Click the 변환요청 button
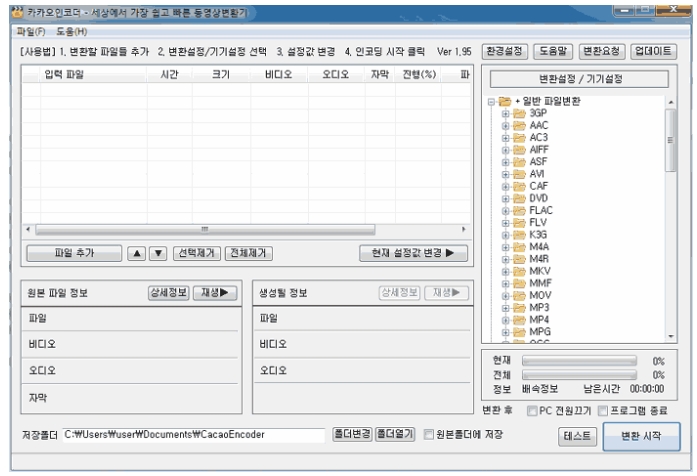The height and width of the screenshot is (476, 697). (x=602, y=52)
